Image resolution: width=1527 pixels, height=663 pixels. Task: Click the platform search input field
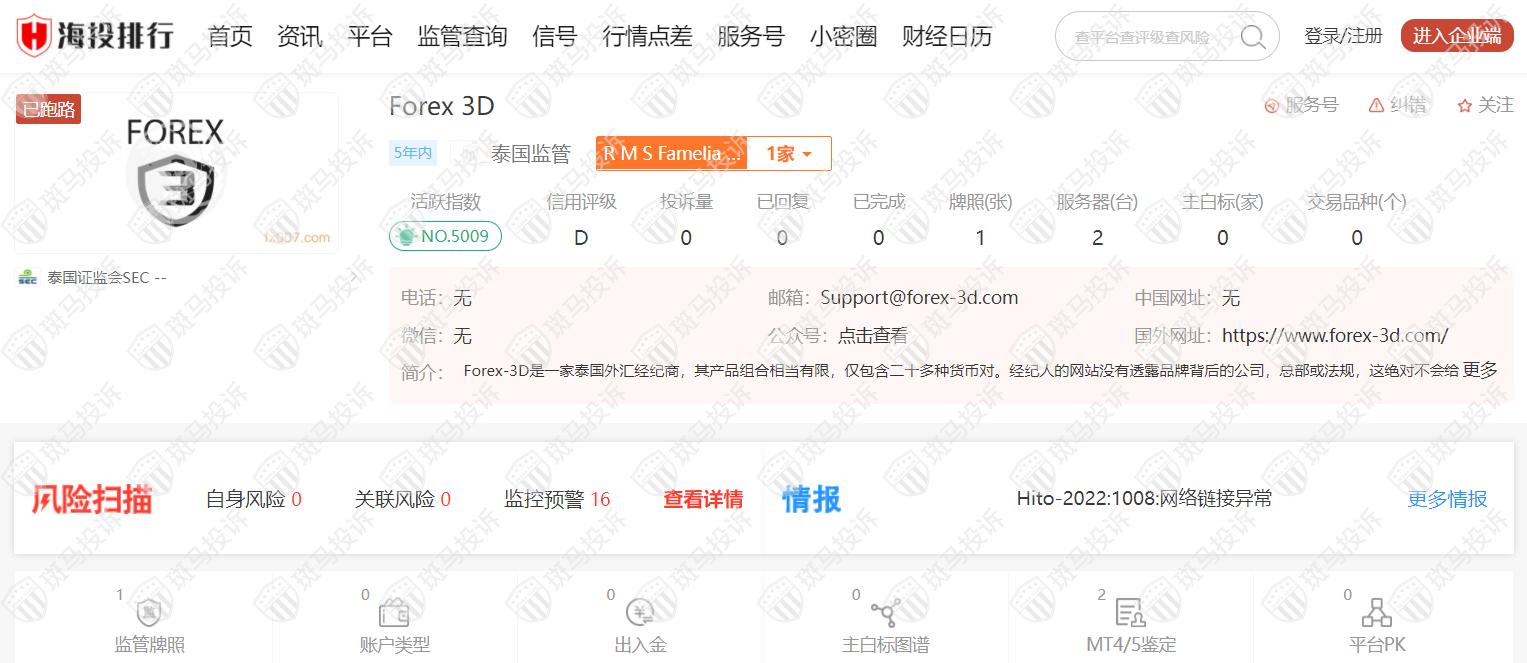pos(1143,37)
